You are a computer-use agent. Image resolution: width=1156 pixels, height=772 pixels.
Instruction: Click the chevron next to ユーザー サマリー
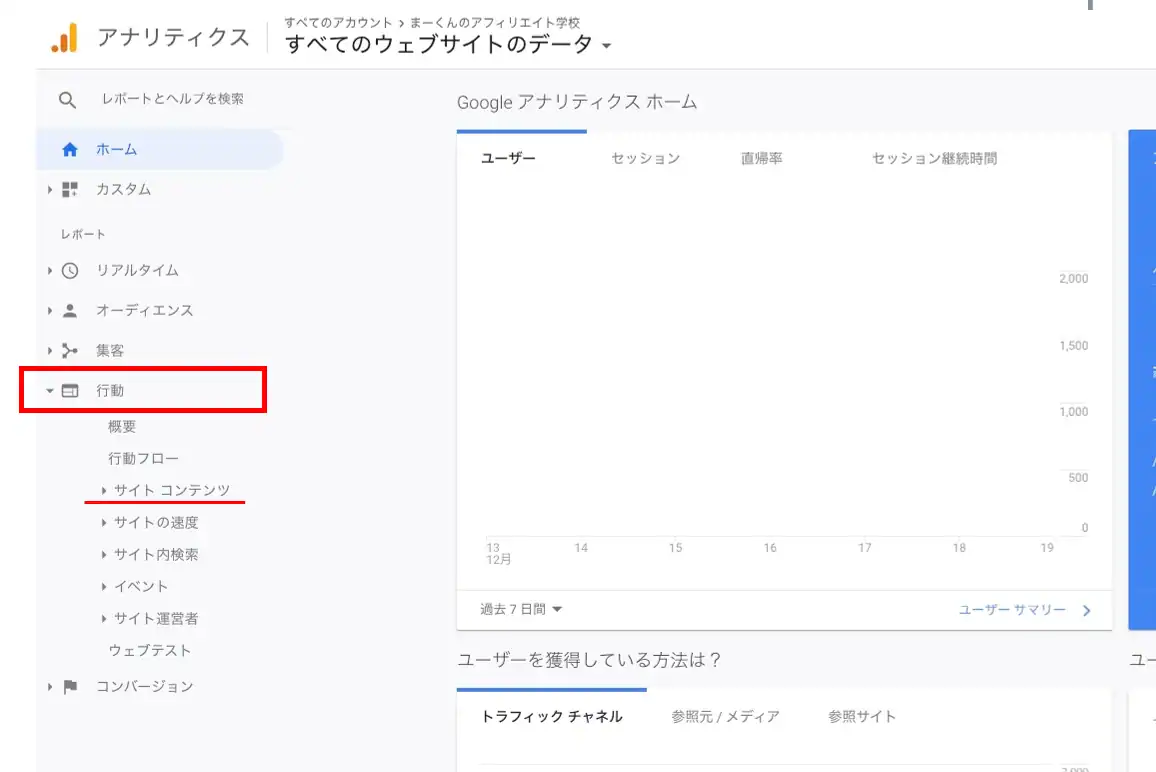tap(1087, 611)
